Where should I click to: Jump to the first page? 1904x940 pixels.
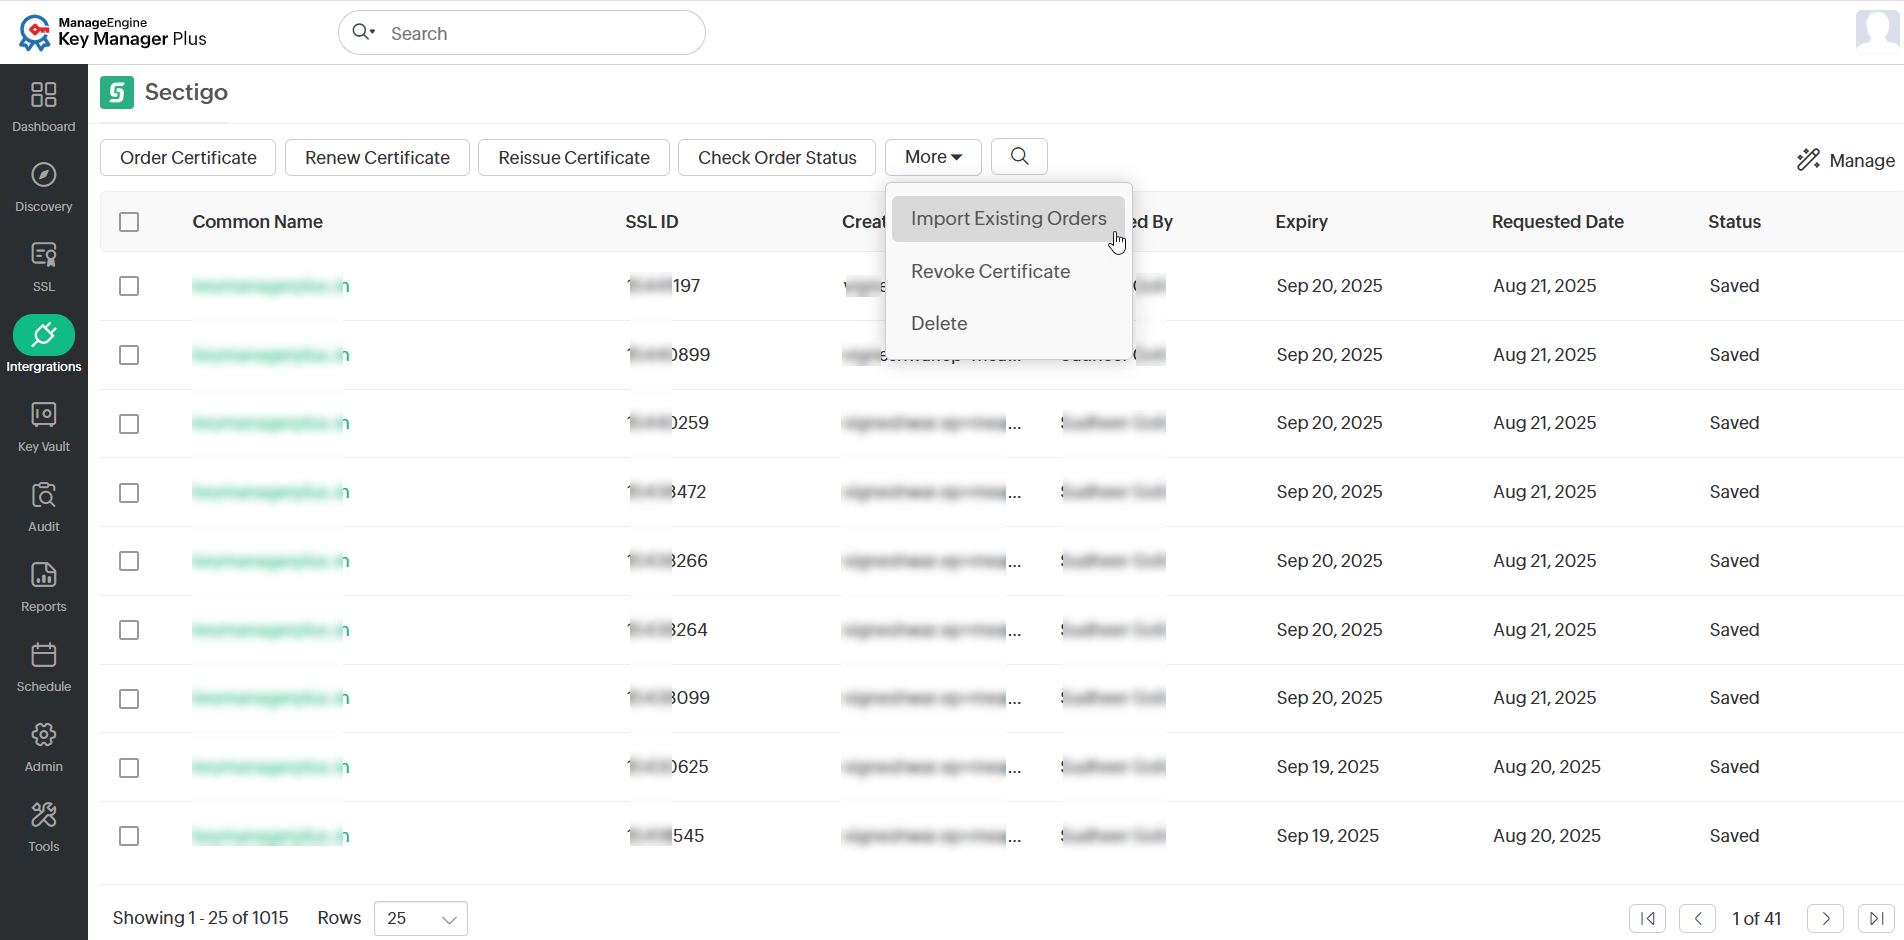click(x=1647, y=918)
